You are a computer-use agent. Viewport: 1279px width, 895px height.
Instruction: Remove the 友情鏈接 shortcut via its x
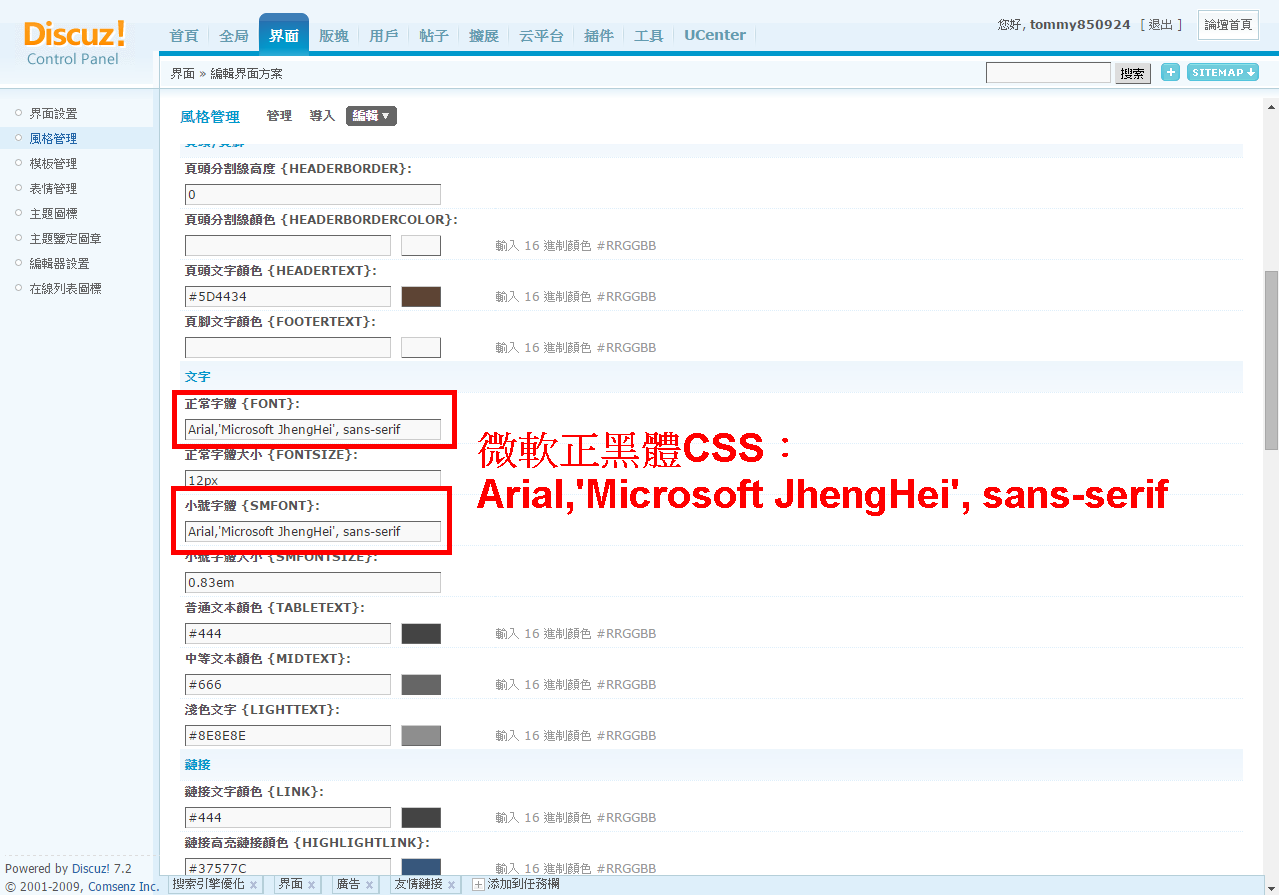point(452,885)
